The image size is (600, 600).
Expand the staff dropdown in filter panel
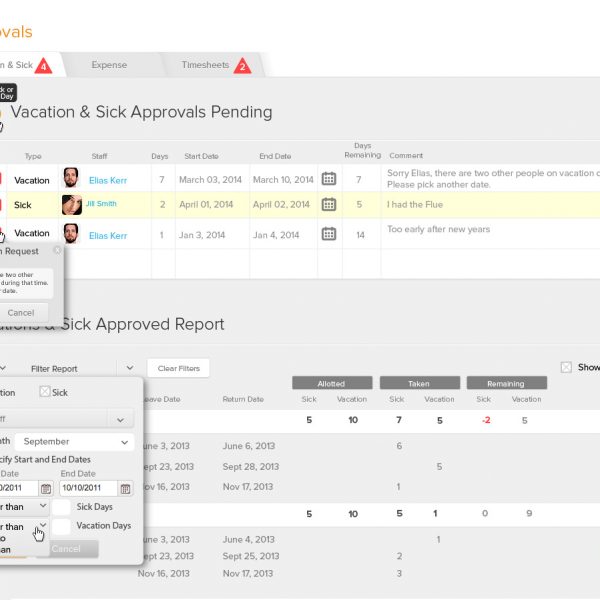pos(121,419)
